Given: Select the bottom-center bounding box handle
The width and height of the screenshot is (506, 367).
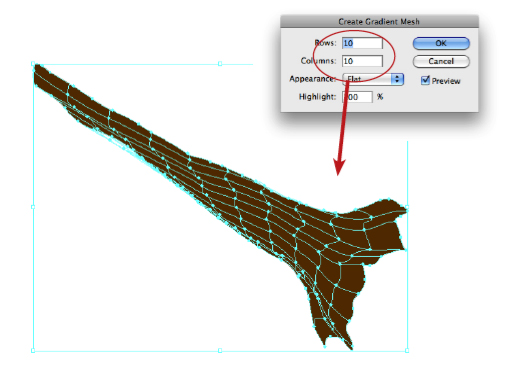Looking at the screenshot, I should (220, 350).
